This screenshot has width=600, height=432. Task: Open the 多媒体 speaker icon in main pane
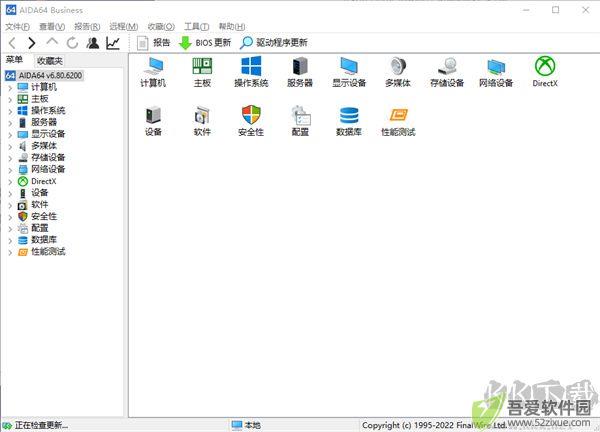pos(398,72)
